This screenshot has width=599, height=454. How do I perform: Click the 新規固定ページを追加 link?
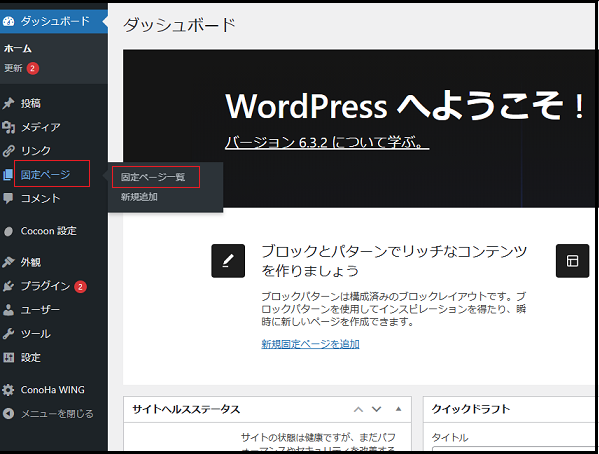click(x=310, y=344)
